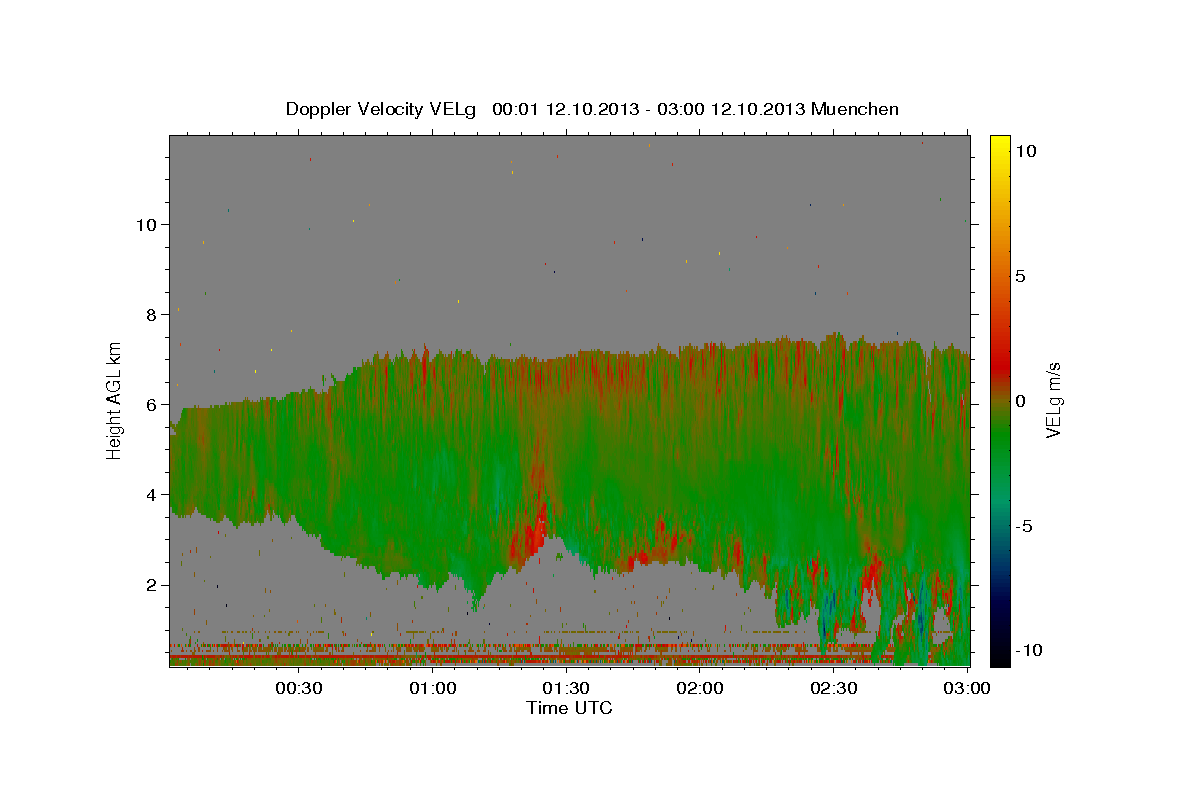Click the 01:00 time tick label
Screen dimensions: 1200x800
click(x=433, y=688)
